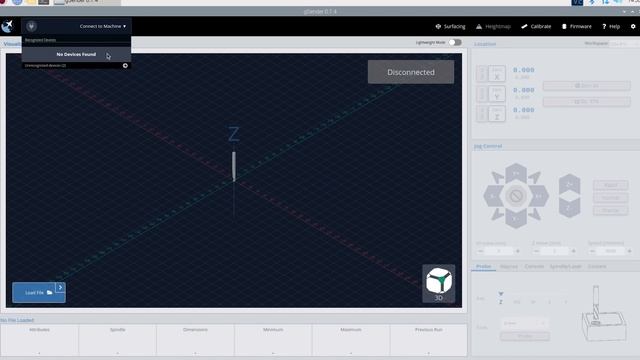The image size is (640, 360).
Task: Zero the X axis button
Action: [497, 73]
